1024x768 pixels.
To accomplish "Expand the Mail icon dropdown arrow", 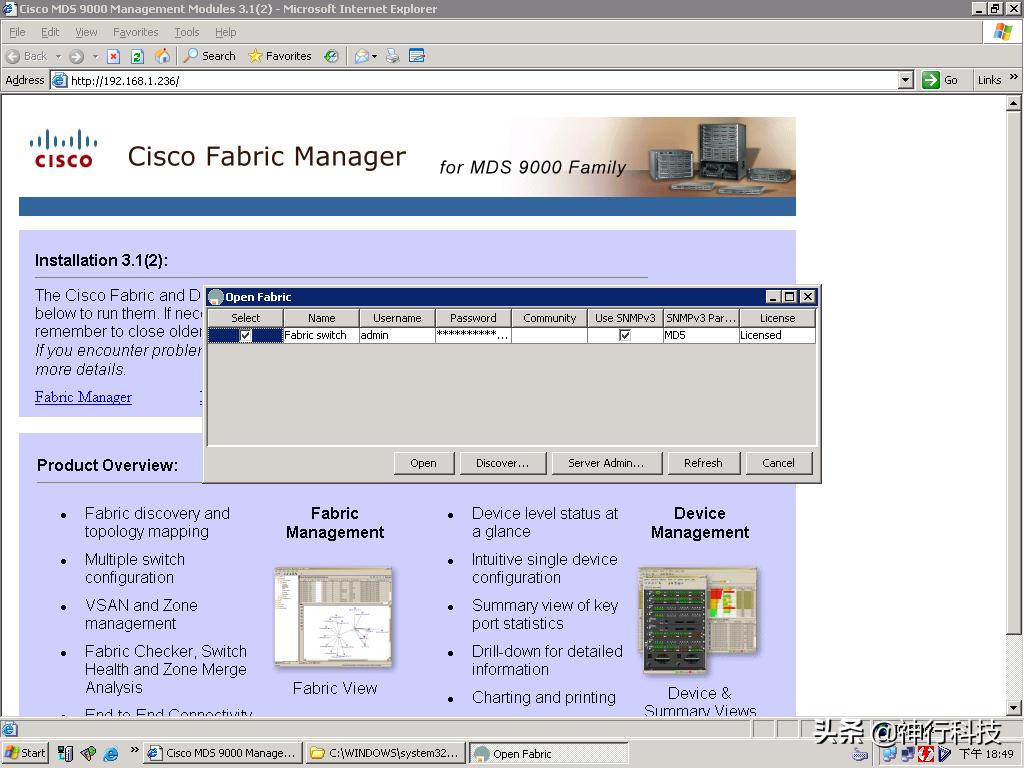I will click(374, 56).
